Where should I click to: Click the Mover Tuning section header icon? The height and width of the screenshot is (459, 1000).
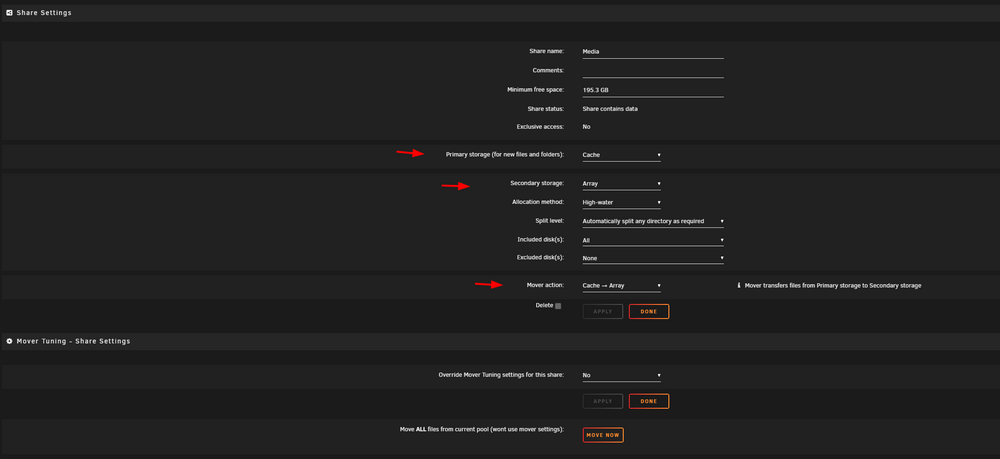tap(10, 341)
